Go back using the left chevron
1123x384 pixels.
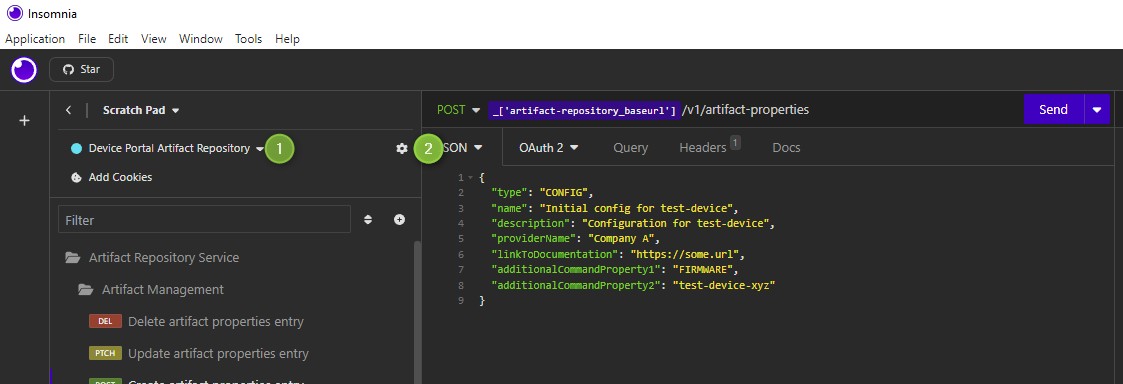(x=68, y=110)
